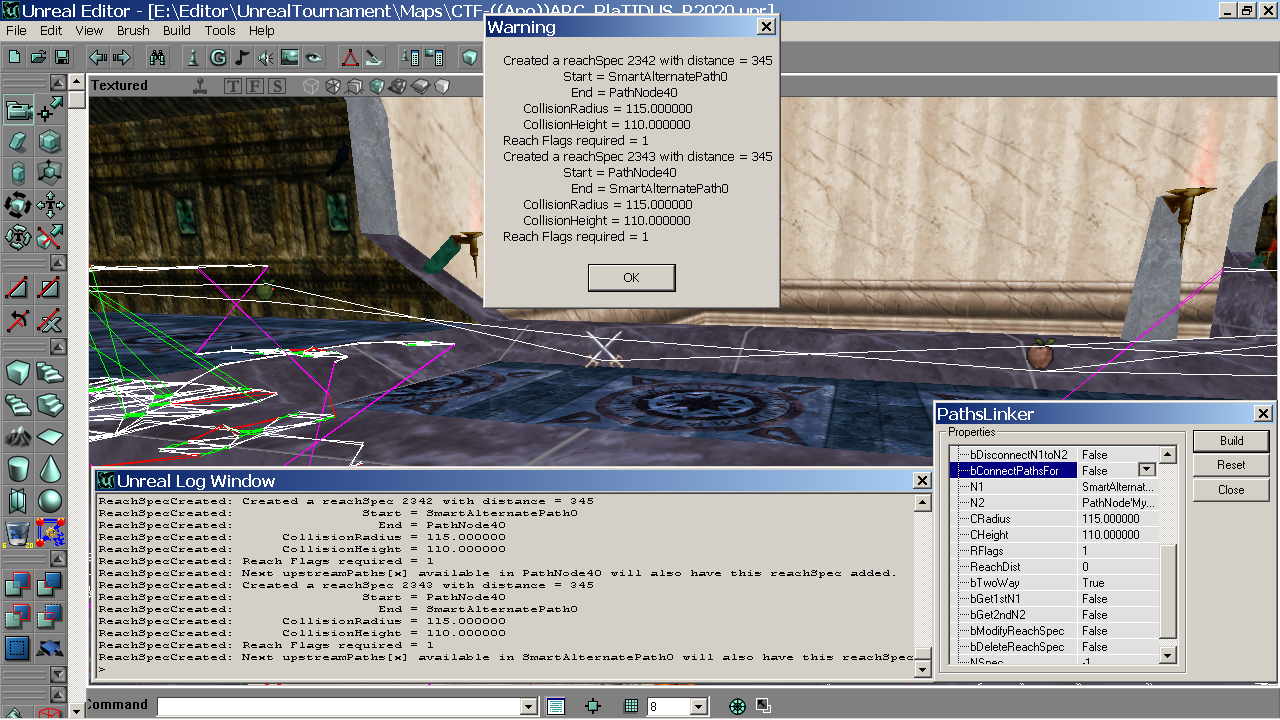Open the Sound browser speaker icon
This screenshot has height=720, width=1280.
click(x=266, y=57)
